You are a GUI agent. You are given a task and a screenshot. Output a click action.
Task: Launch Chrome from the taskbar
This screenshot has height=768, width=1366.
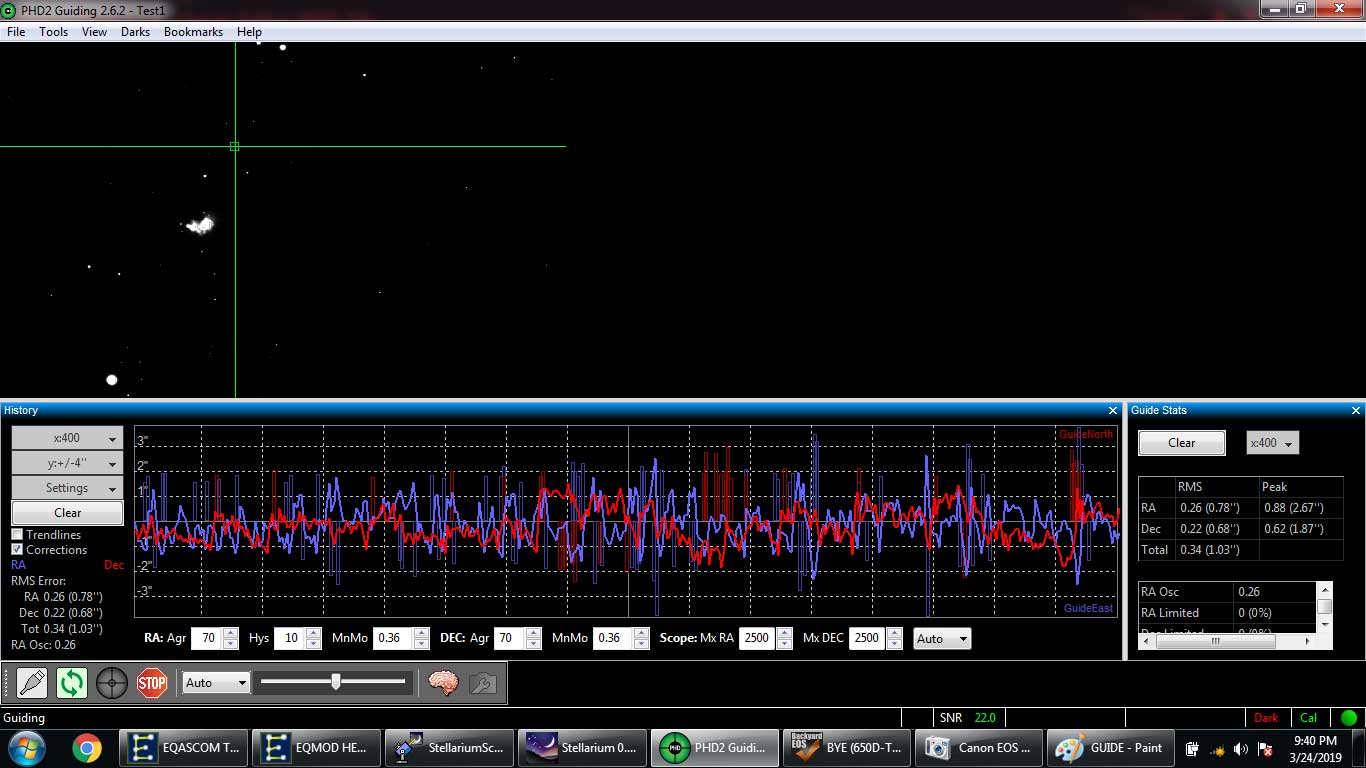[x=87, y=747]
